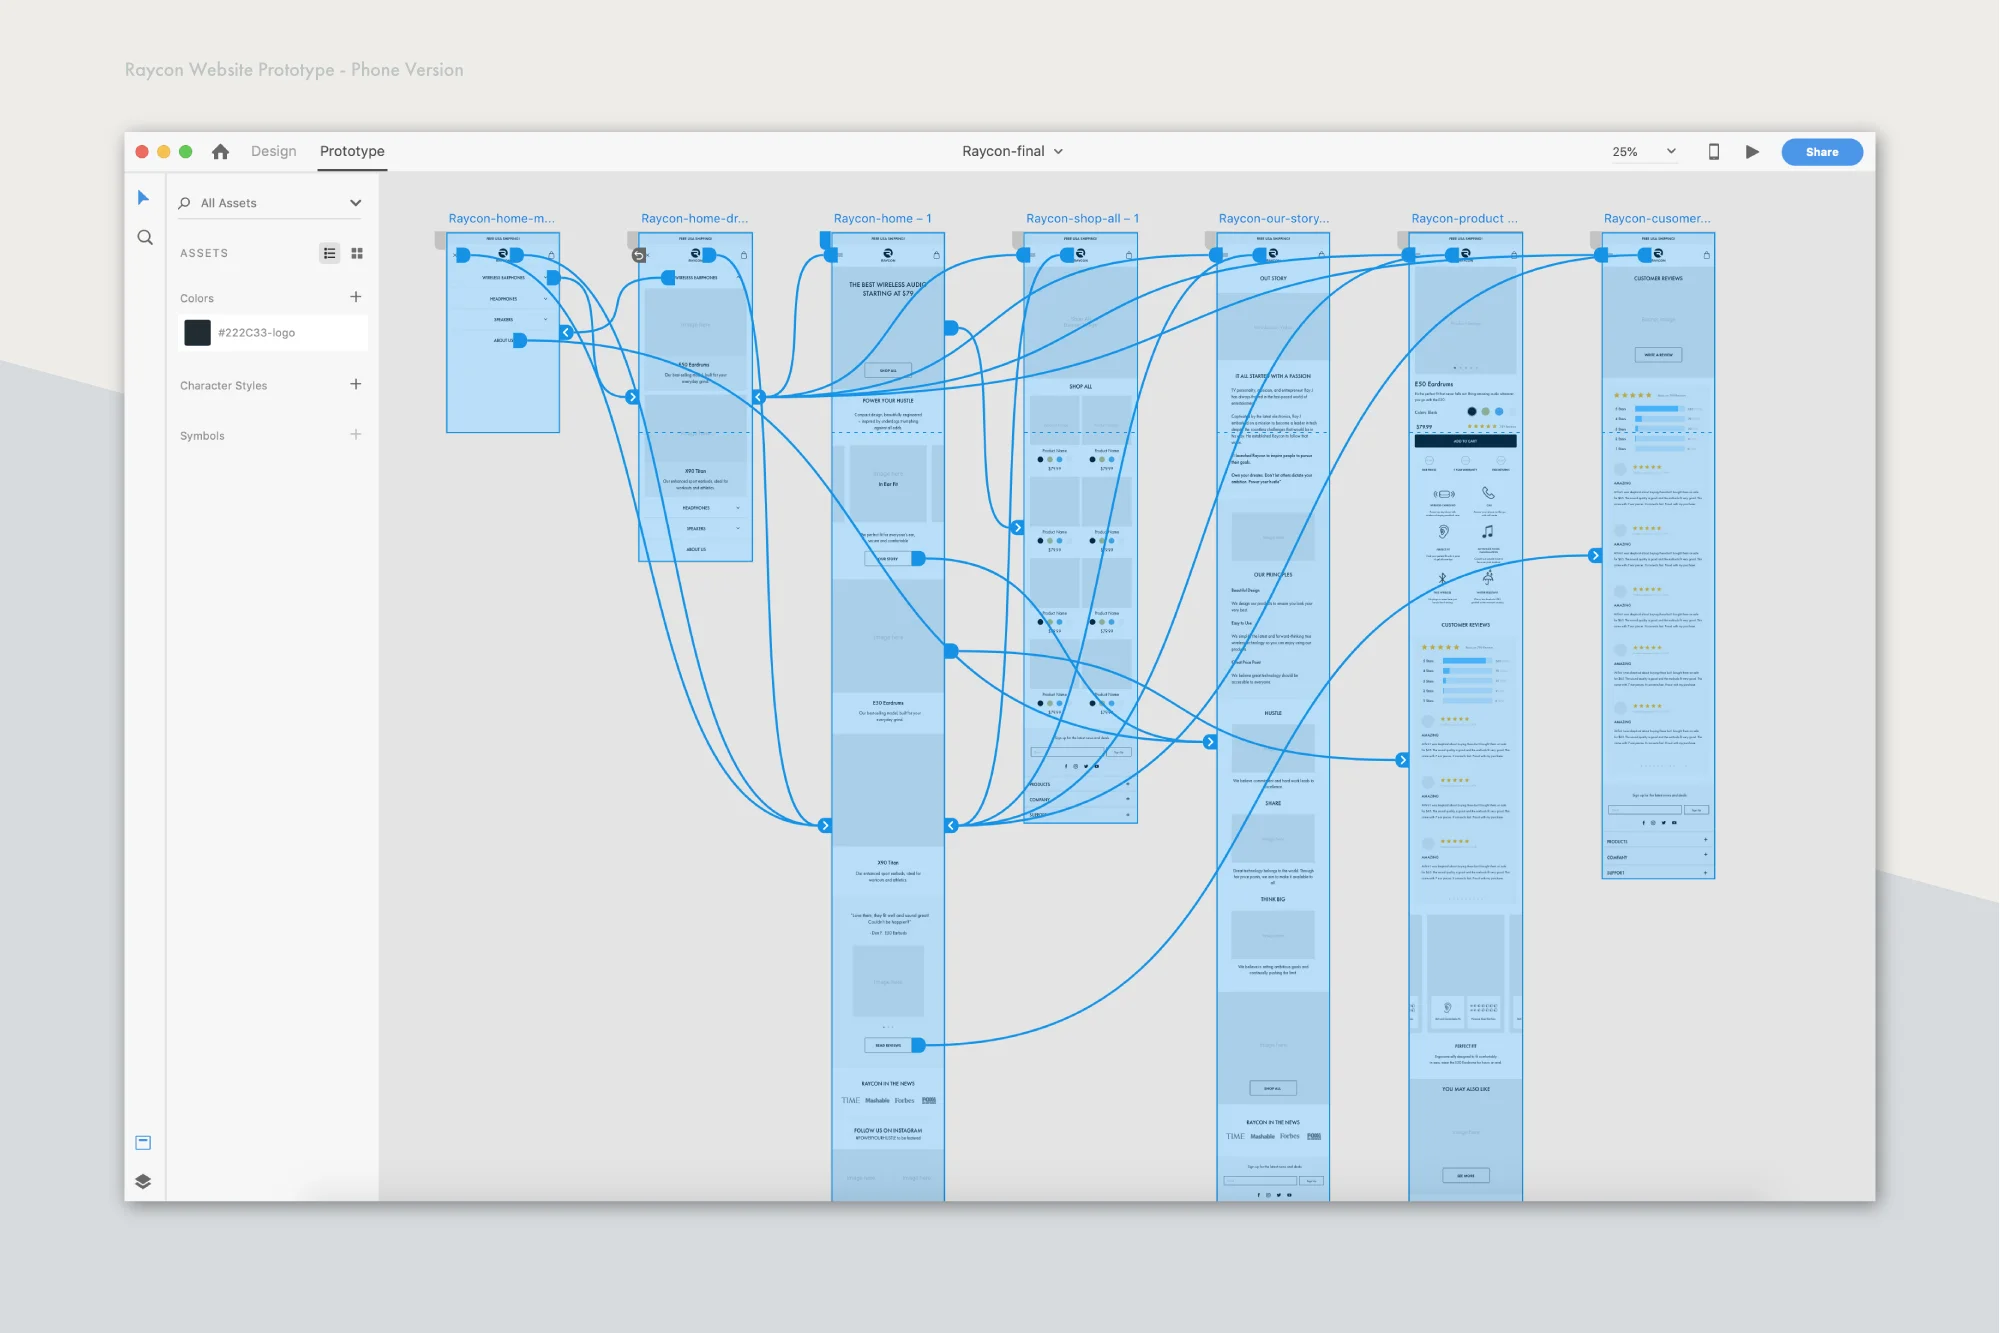Add a new color with the Colors plus button
The height and width of the screenshot is (1333, 2000).
click(355, 296)
